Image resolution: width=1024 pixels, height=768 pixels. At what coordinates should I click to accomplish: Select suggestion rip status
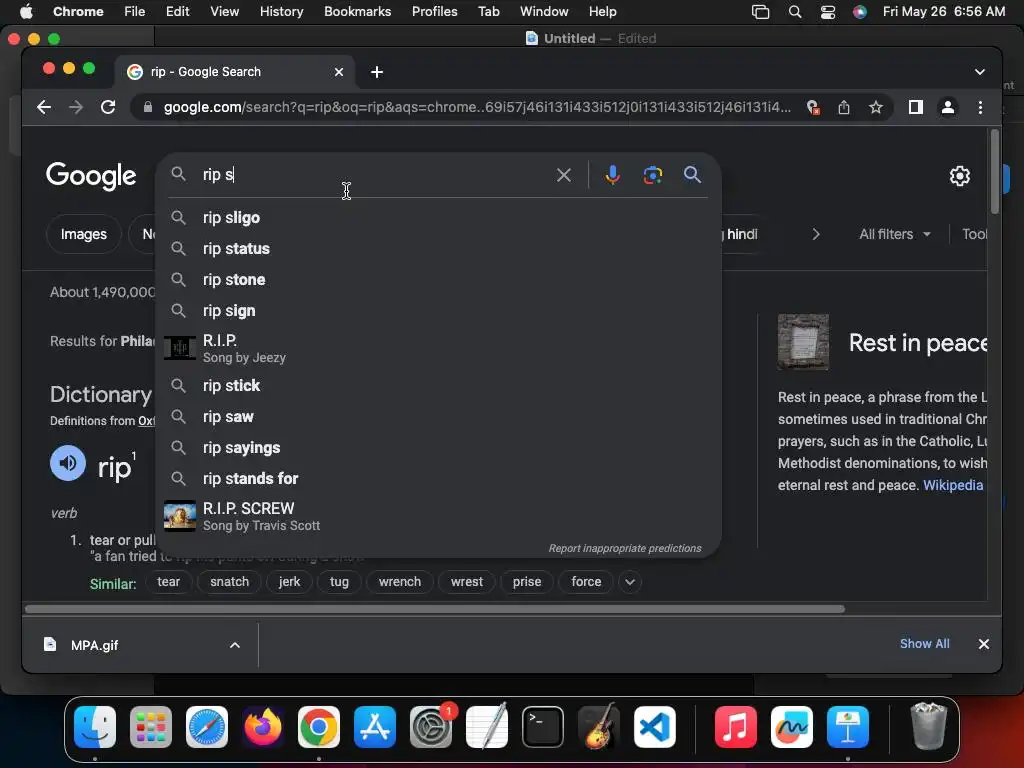click(x=438, y=249)
